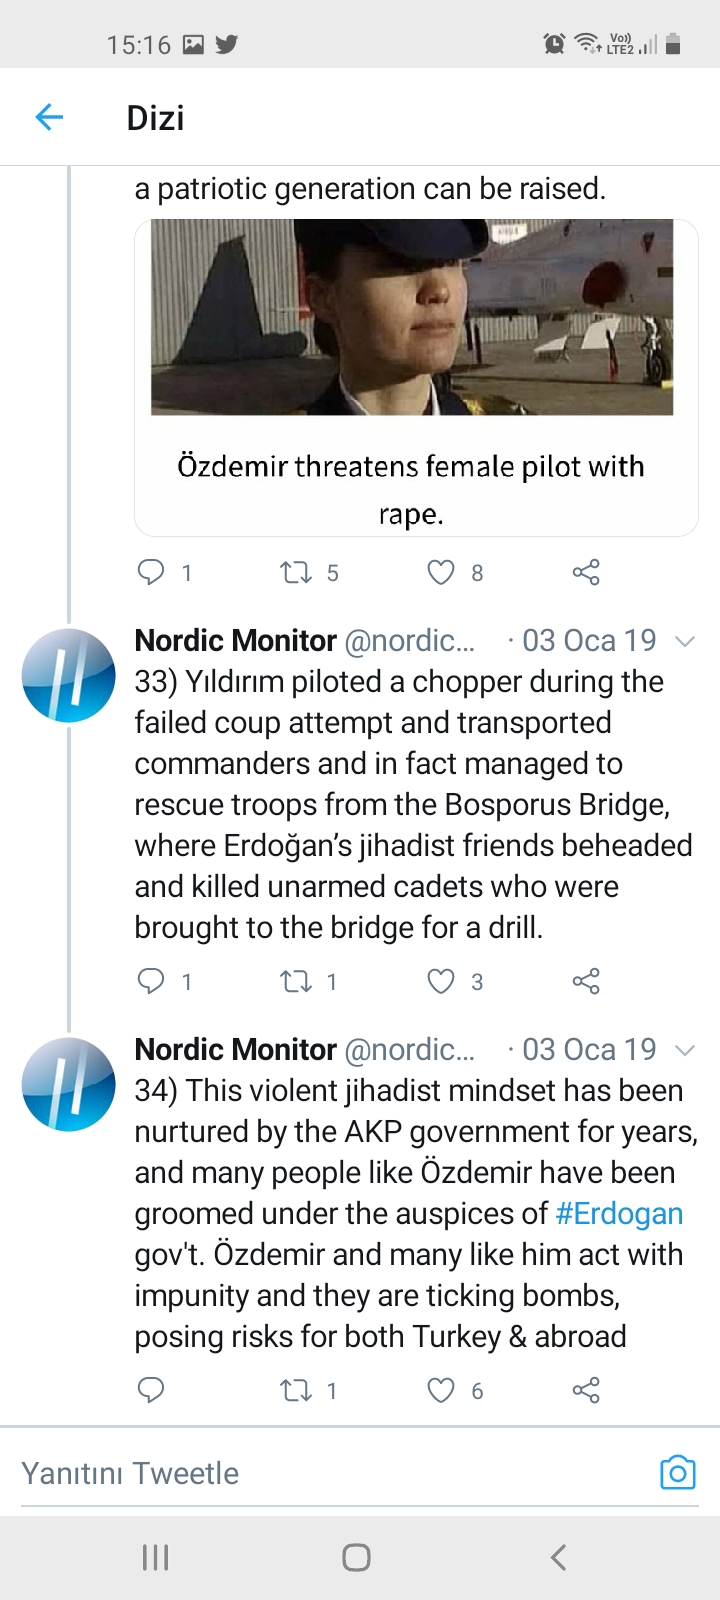Open options chevron on tweet 34
The height and width of the screenshot is (1600, 720).
(685, 1050)
